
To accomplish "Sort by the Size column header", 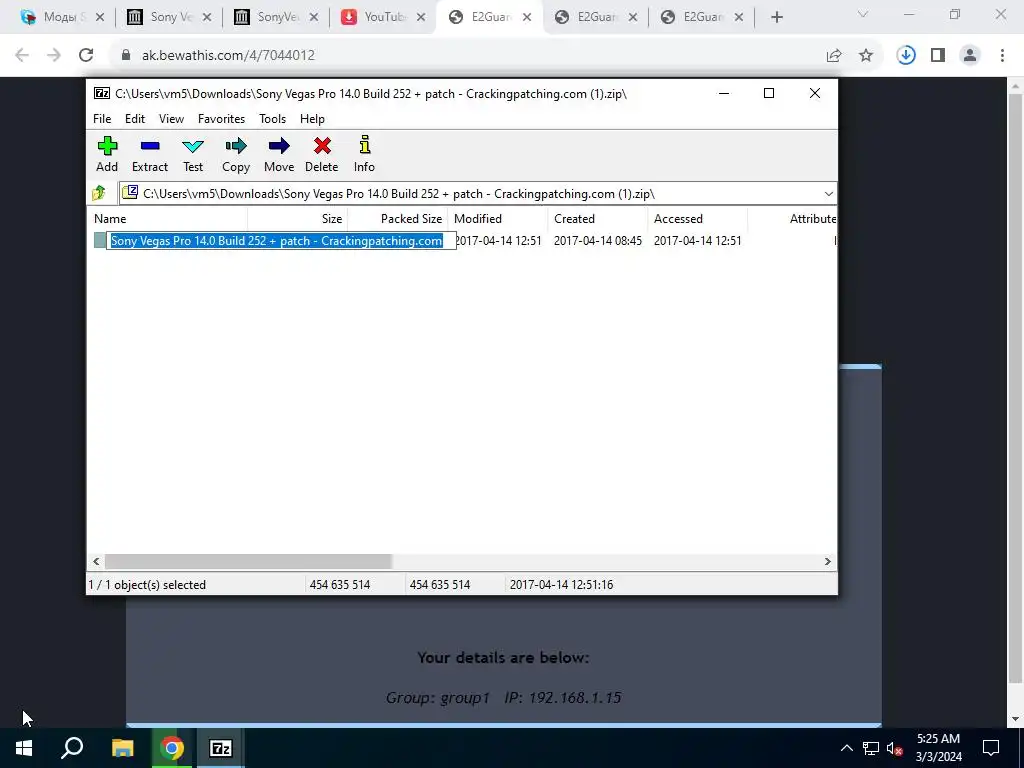I will (x=298, y=219).
